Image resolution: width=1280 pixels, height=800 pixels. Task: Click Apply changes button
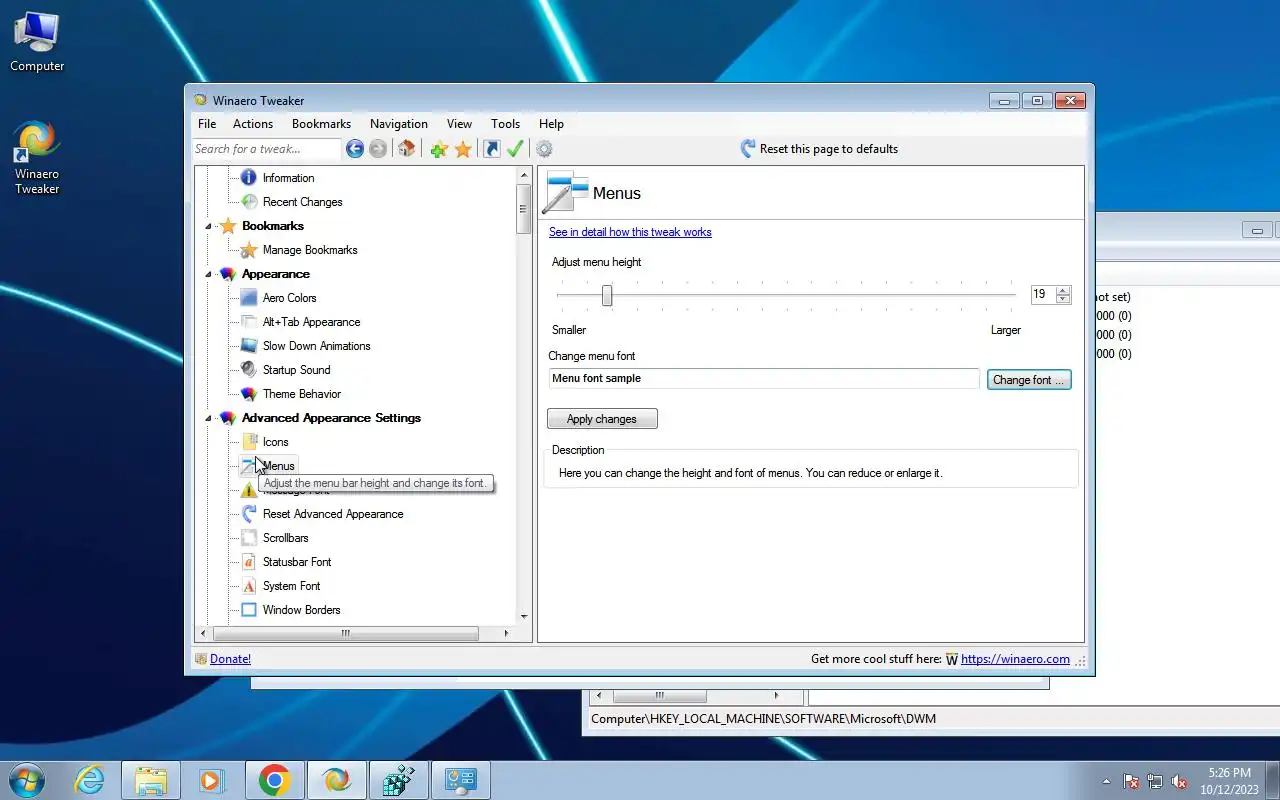click(602, 419)
